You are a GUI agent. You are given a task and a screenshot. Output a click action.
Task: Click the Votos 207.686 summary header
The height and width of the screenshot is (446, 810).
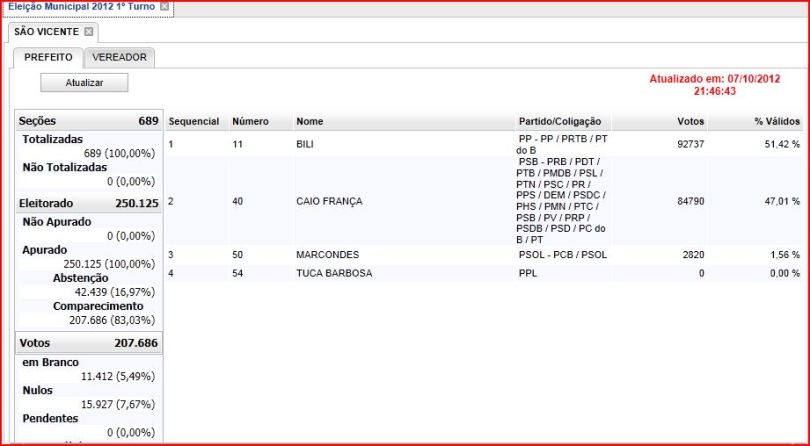(90, 343)
